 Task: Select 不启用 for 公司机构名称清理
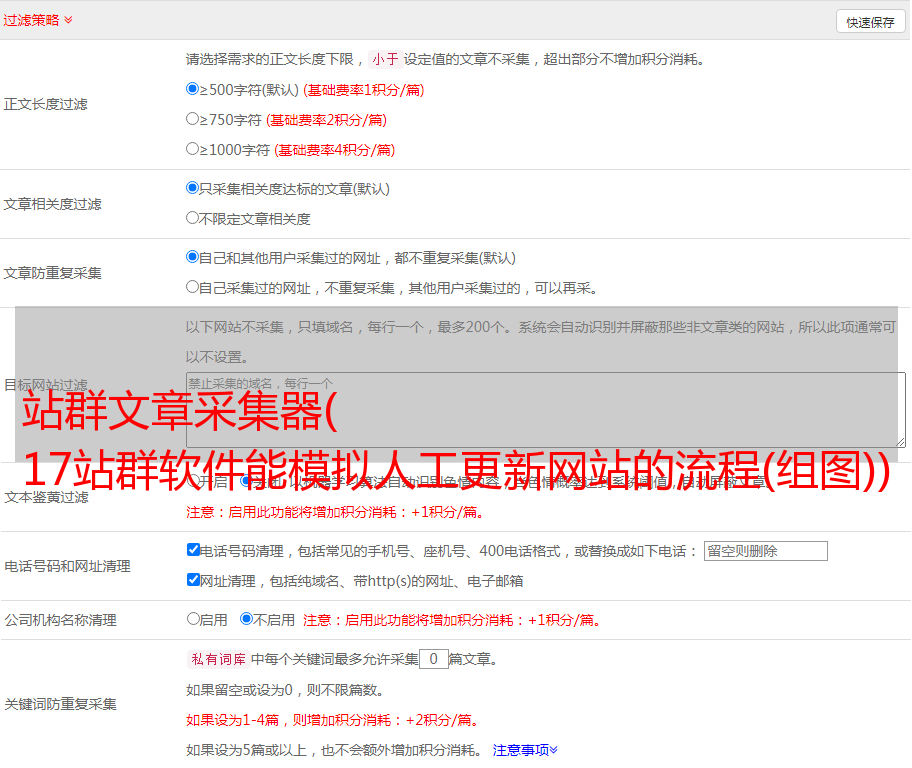(x=246, y=619)
